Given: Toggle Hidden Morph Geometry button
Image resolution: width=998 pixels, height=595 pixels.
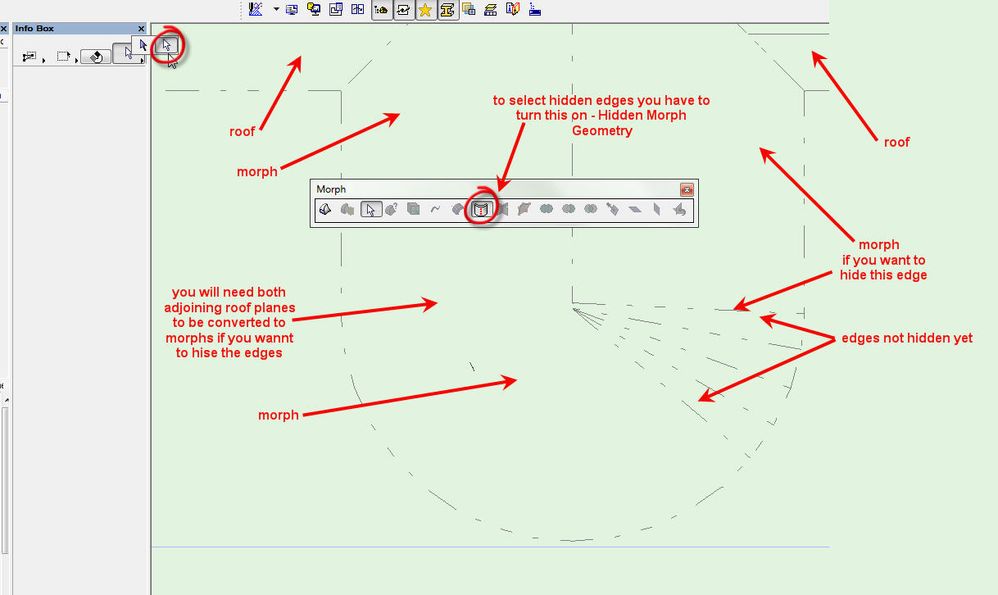Looking at the screenshot, I should (481, 209).
